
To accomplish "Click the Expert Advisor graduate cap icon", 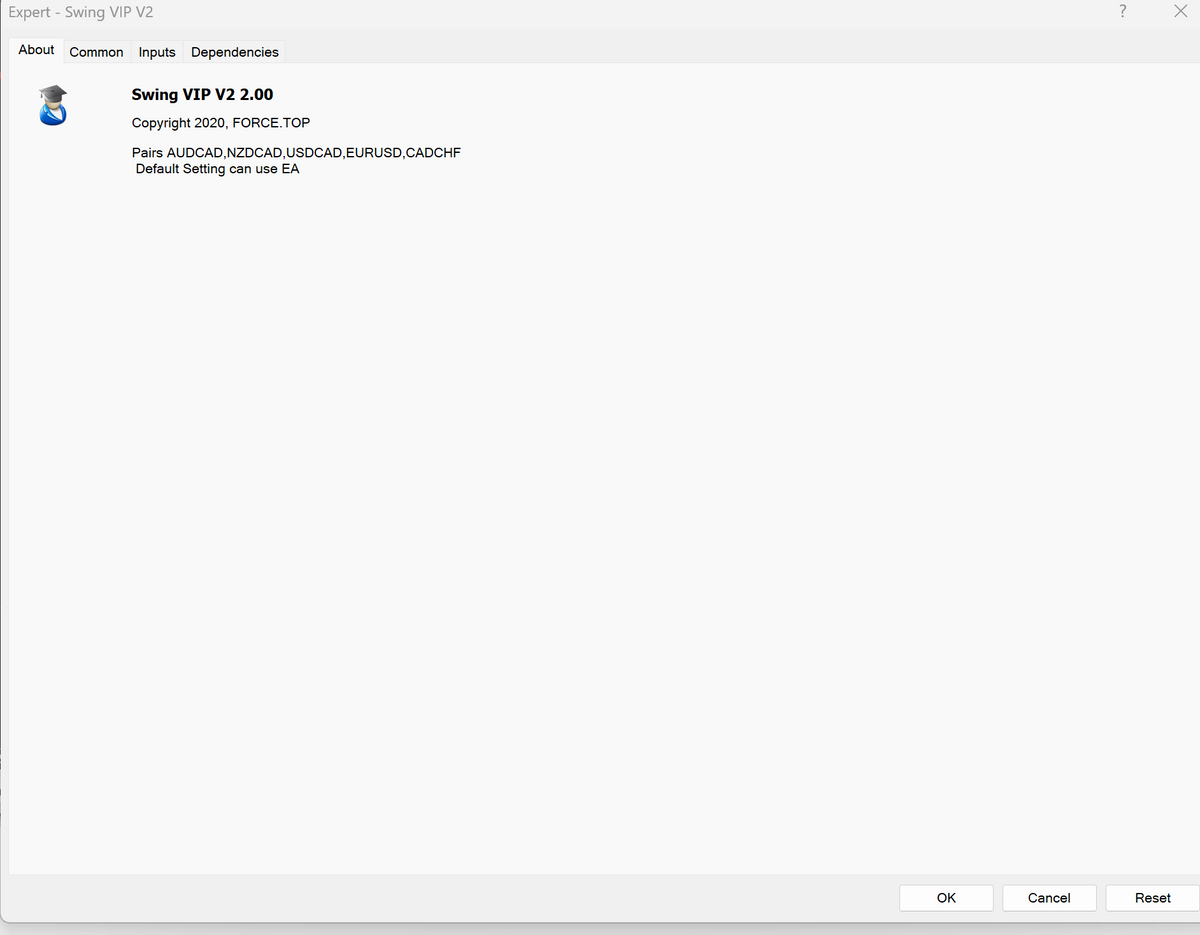I will point(52,105).
